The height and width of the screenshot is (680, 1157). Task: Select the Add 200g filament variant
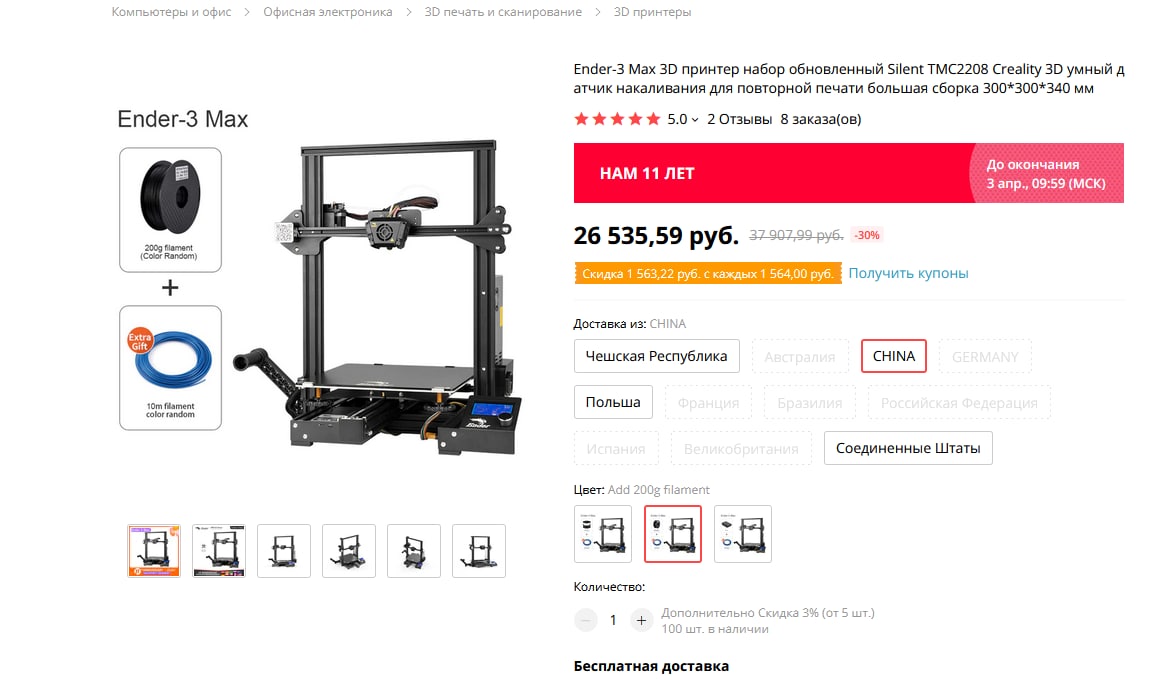coord(673,534)
